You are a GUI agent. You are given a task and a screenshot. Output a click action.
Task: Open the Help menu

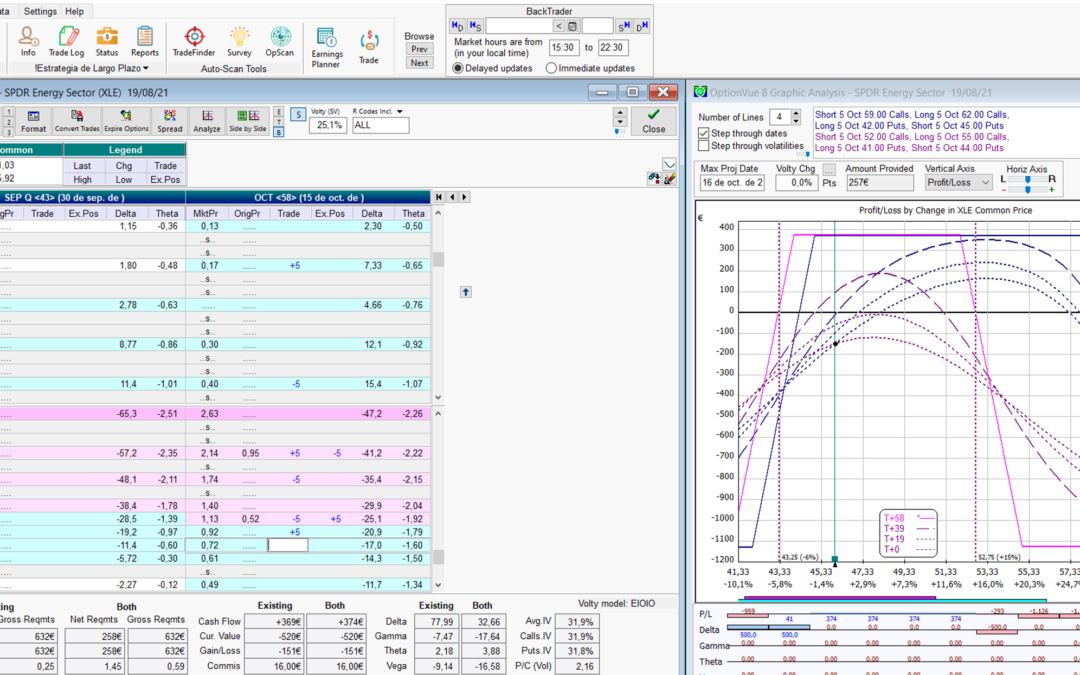(x=74, y=12)
